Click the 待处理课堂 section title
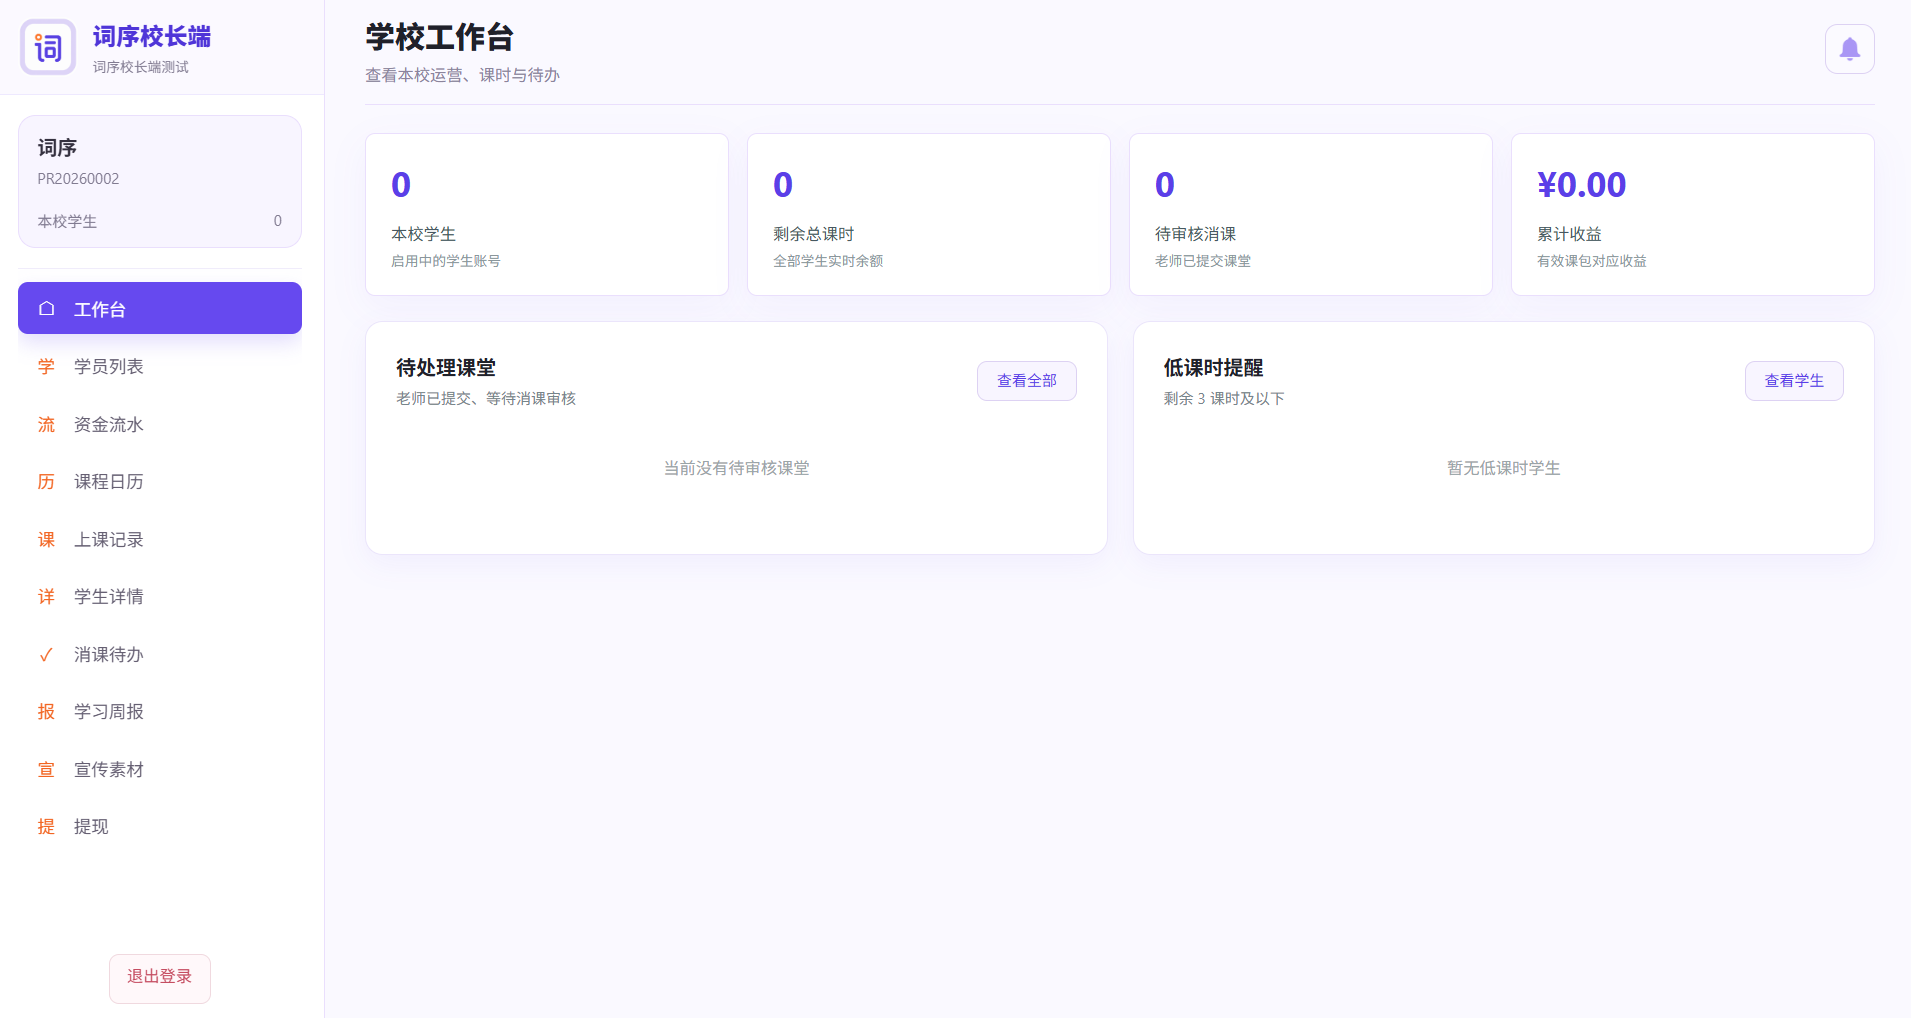Screen dimensions: 1911x1019 click(446, 368)
